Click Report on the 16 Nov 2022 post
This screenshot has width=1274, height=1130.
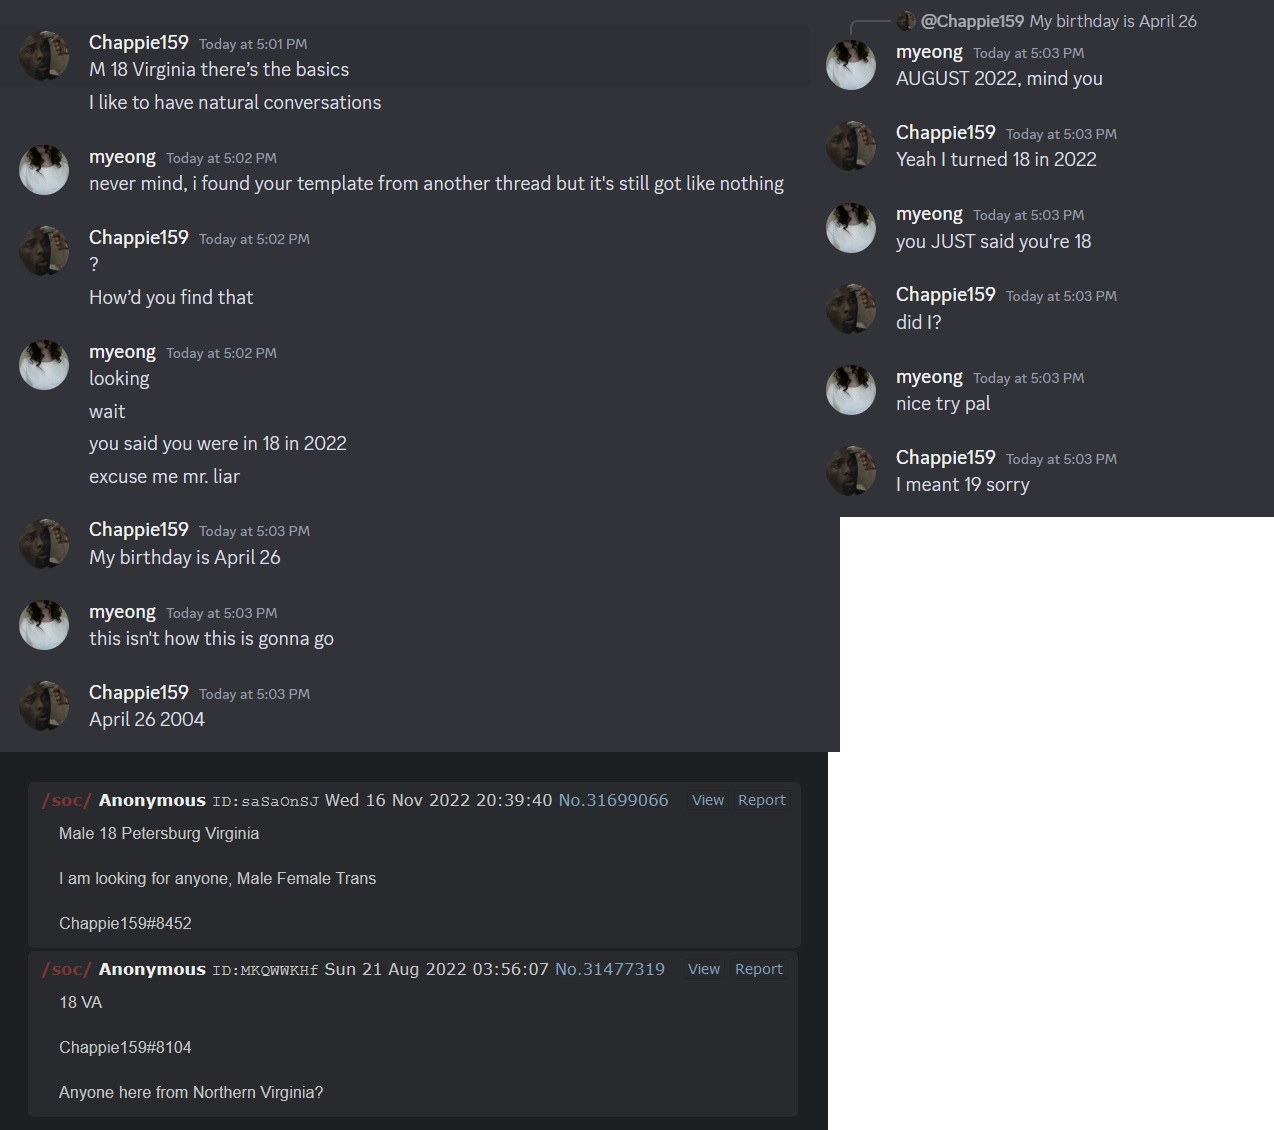click(x=762, y=800)
